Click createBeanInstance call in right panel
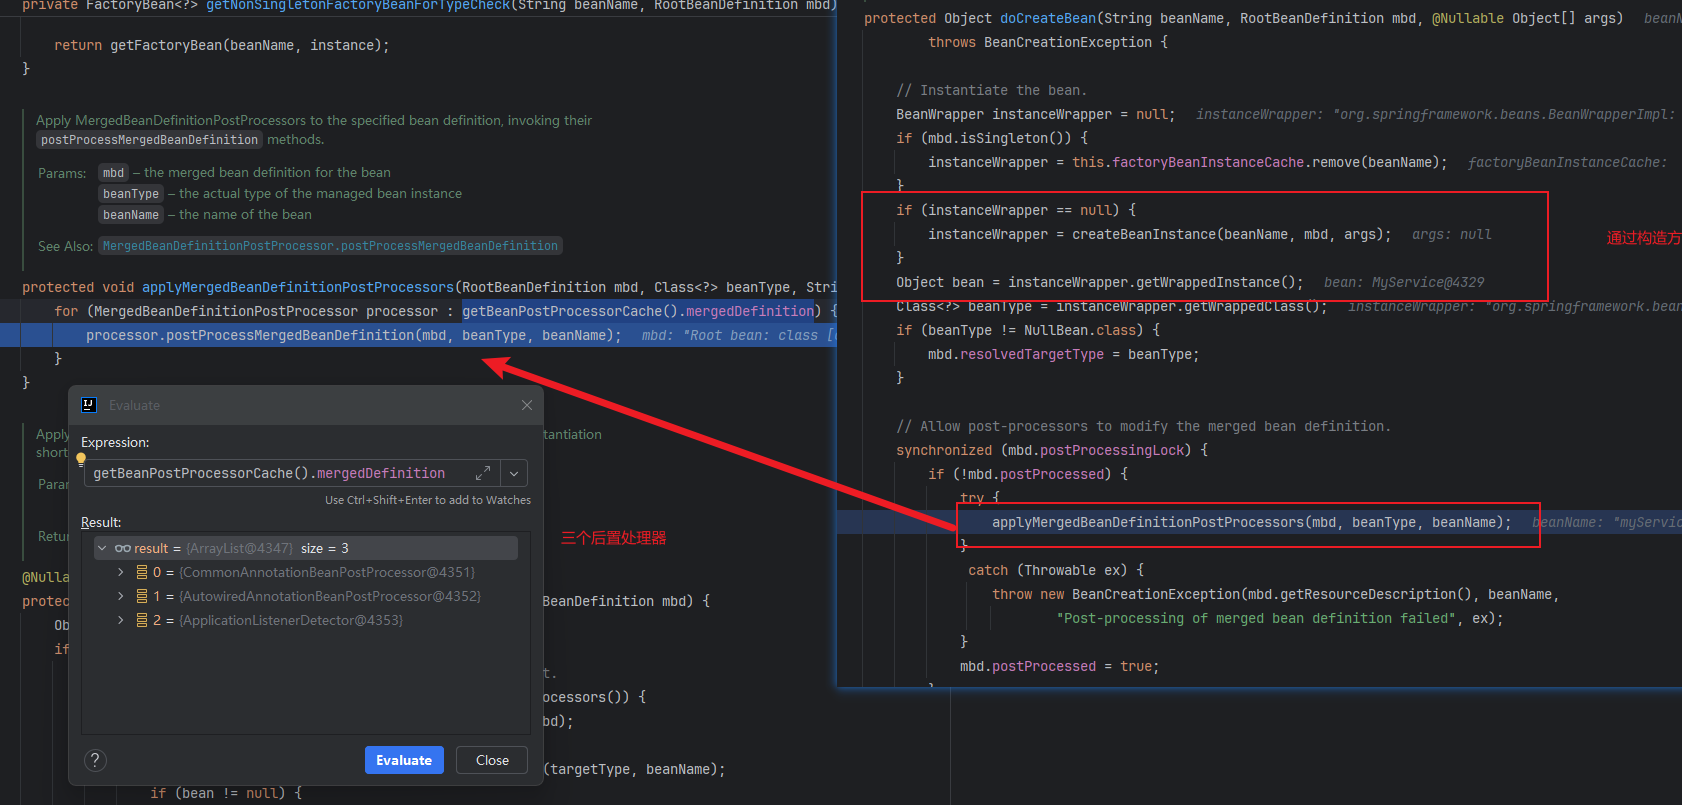Screen dimensions: 1682x805 click(1144, 234)
